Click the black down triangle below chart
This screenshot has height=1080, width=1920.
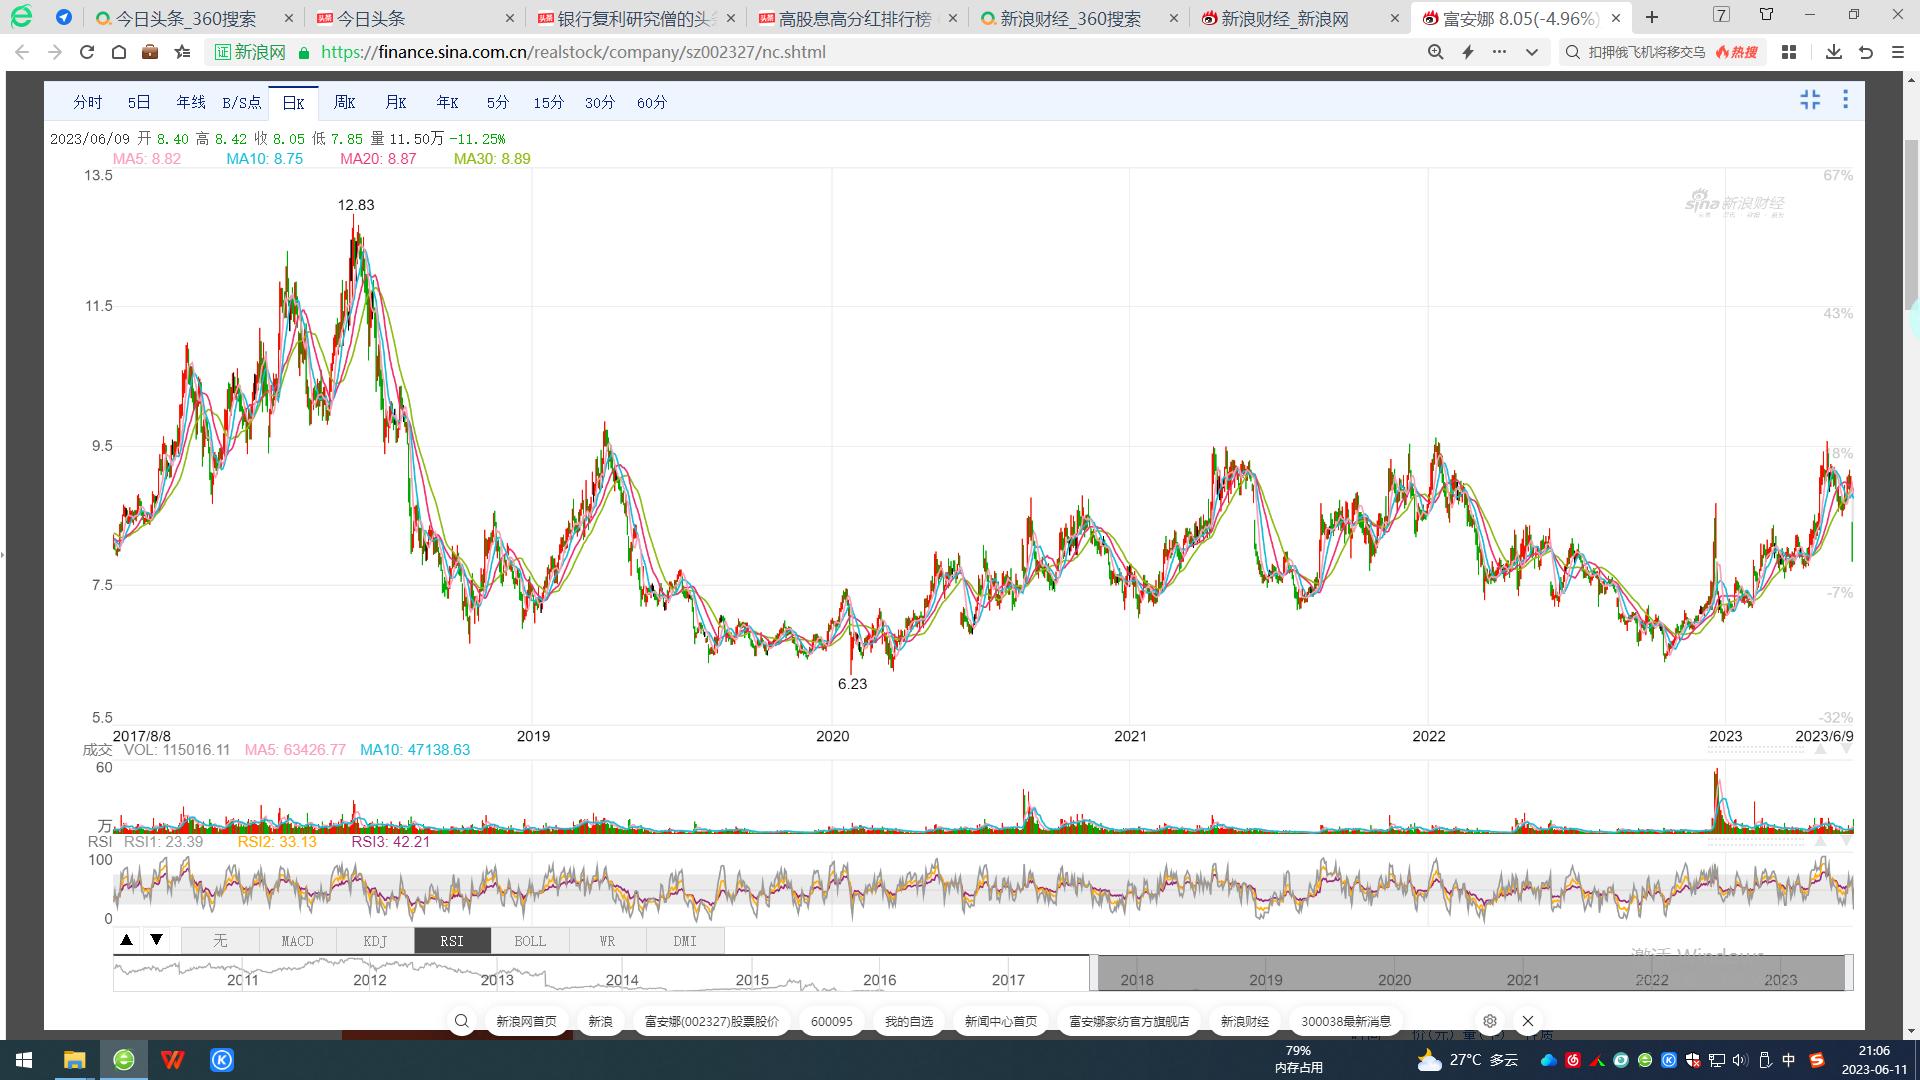[156, 940]
